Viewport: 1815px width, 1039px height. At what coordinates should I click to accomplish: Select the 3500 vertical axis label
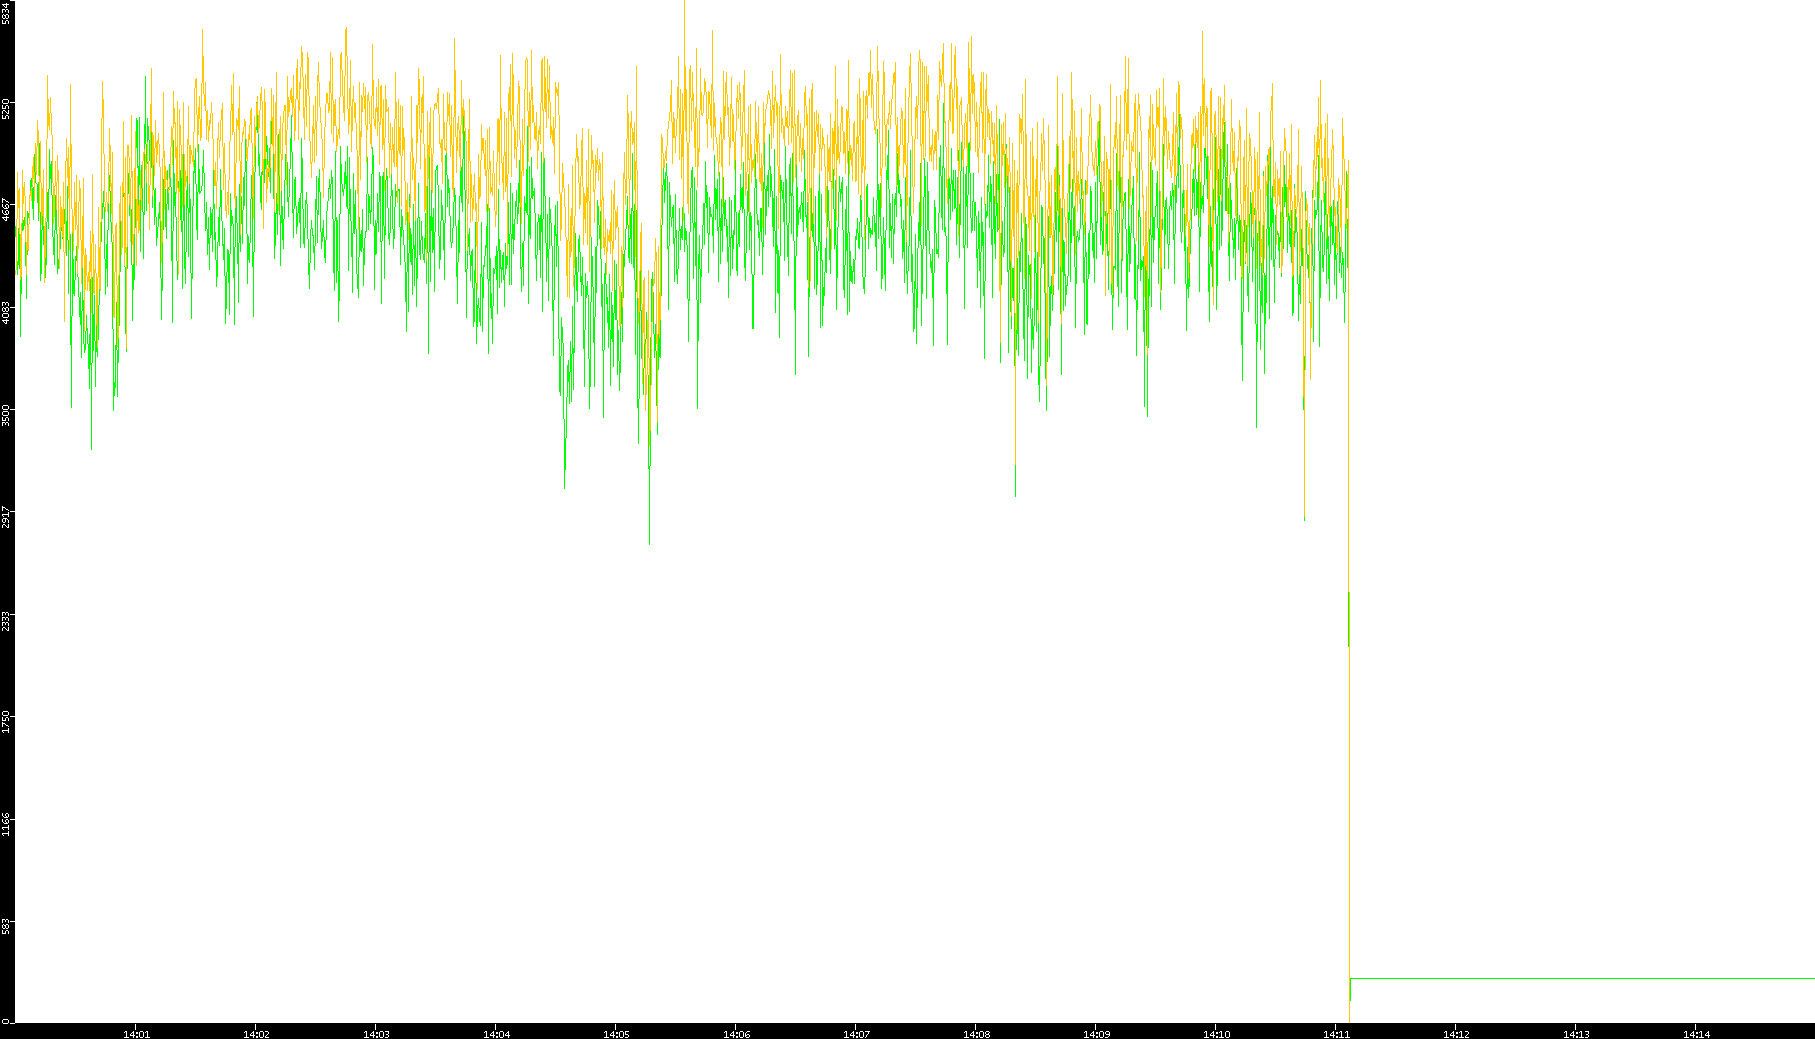tap(6, 415)
